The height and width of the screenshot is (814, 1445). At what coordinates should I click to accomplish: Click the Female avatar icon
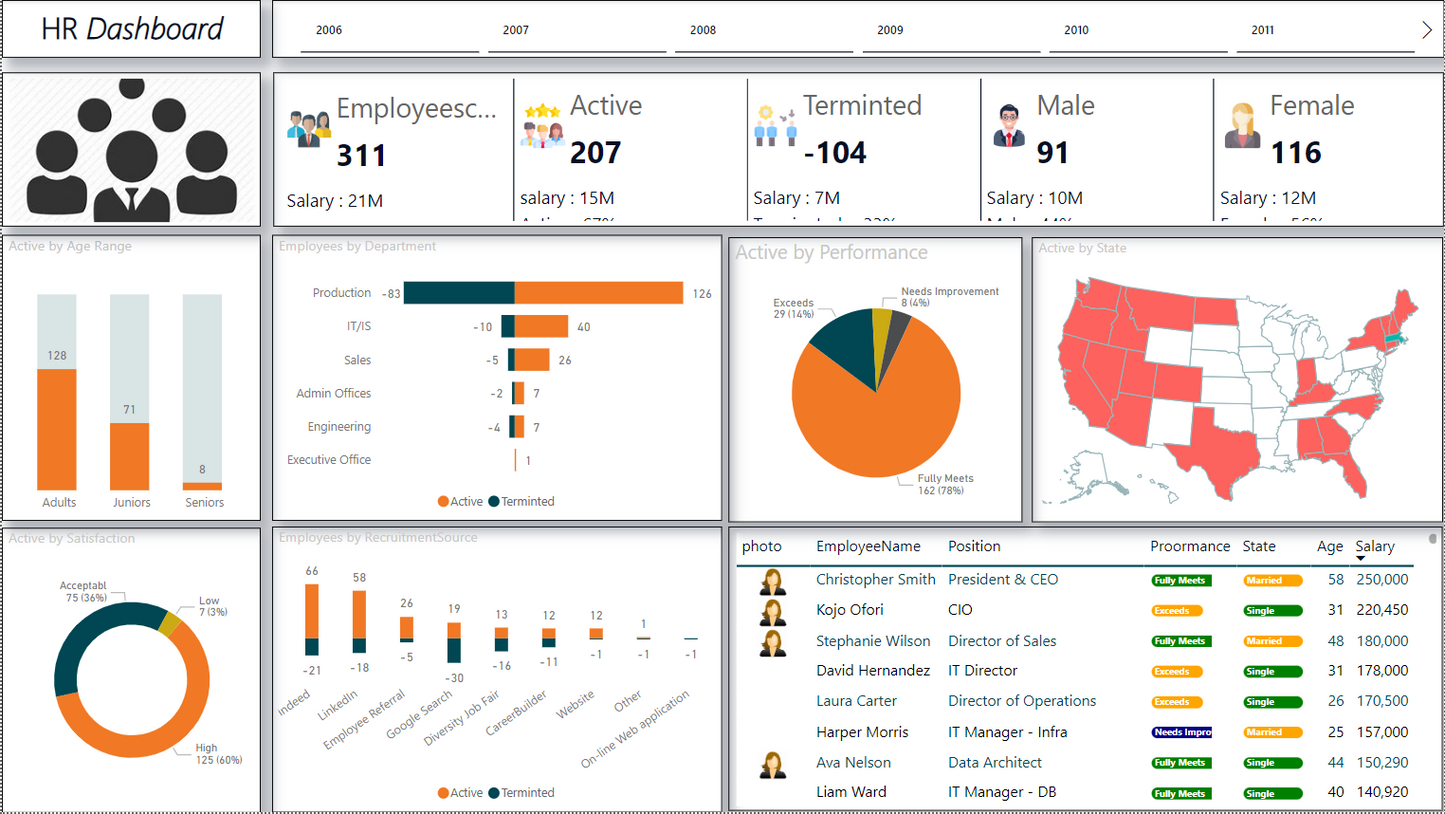click(x=1242, y=126)
